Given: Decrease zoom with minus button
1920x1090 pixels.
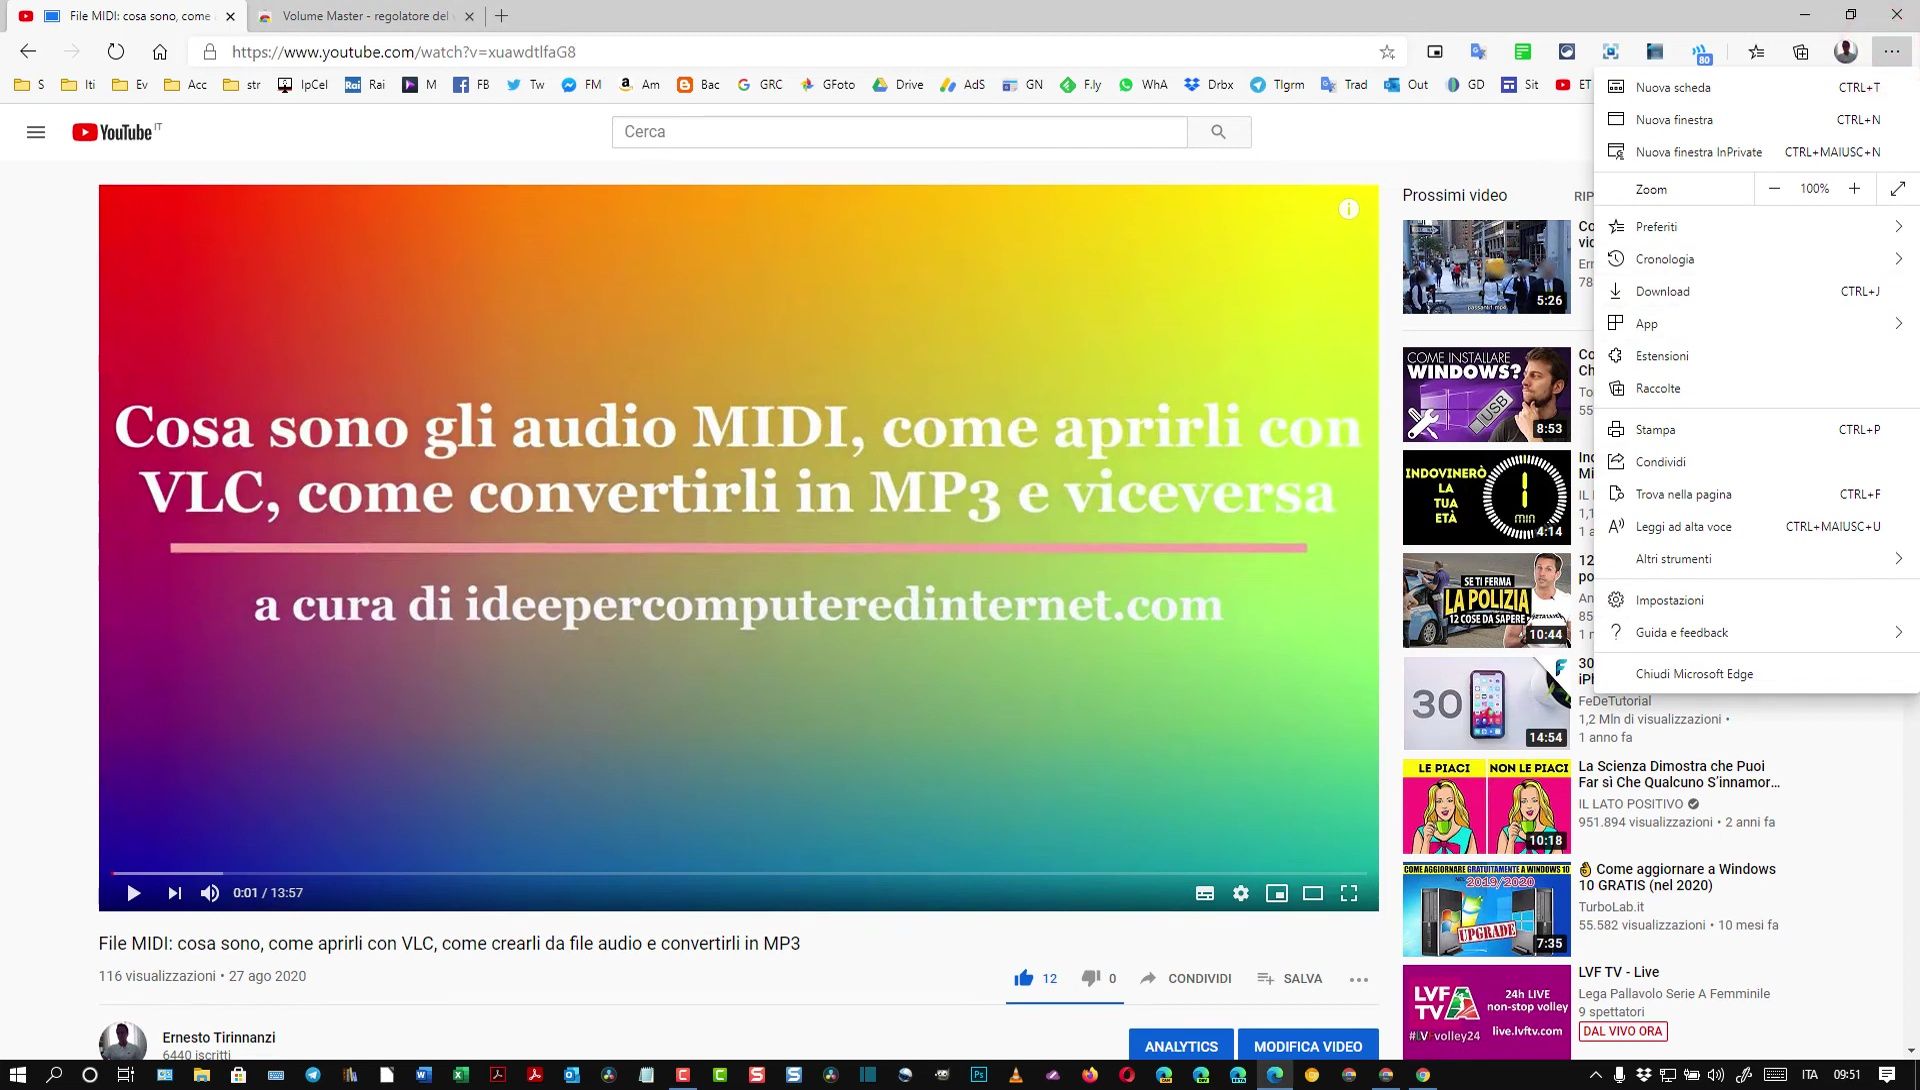Looking at the screenshot, I should coord(1774,189).
